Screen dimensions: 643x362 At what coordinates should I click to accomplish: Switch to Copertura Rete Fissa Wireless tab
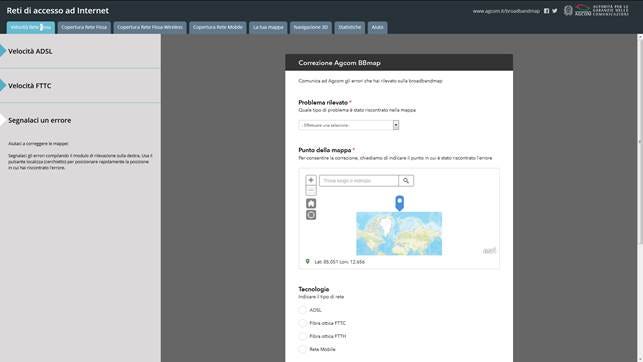coord(150,27)
